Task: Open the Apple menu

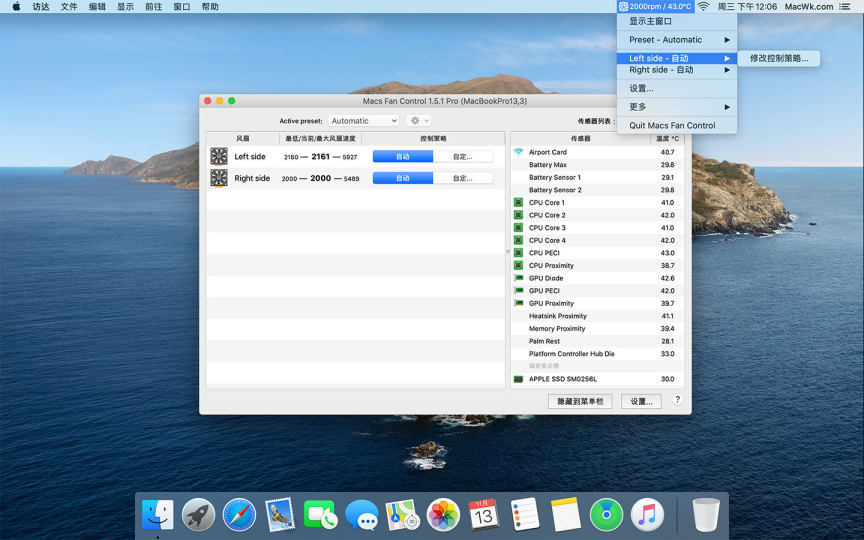Action: [16, 7]
